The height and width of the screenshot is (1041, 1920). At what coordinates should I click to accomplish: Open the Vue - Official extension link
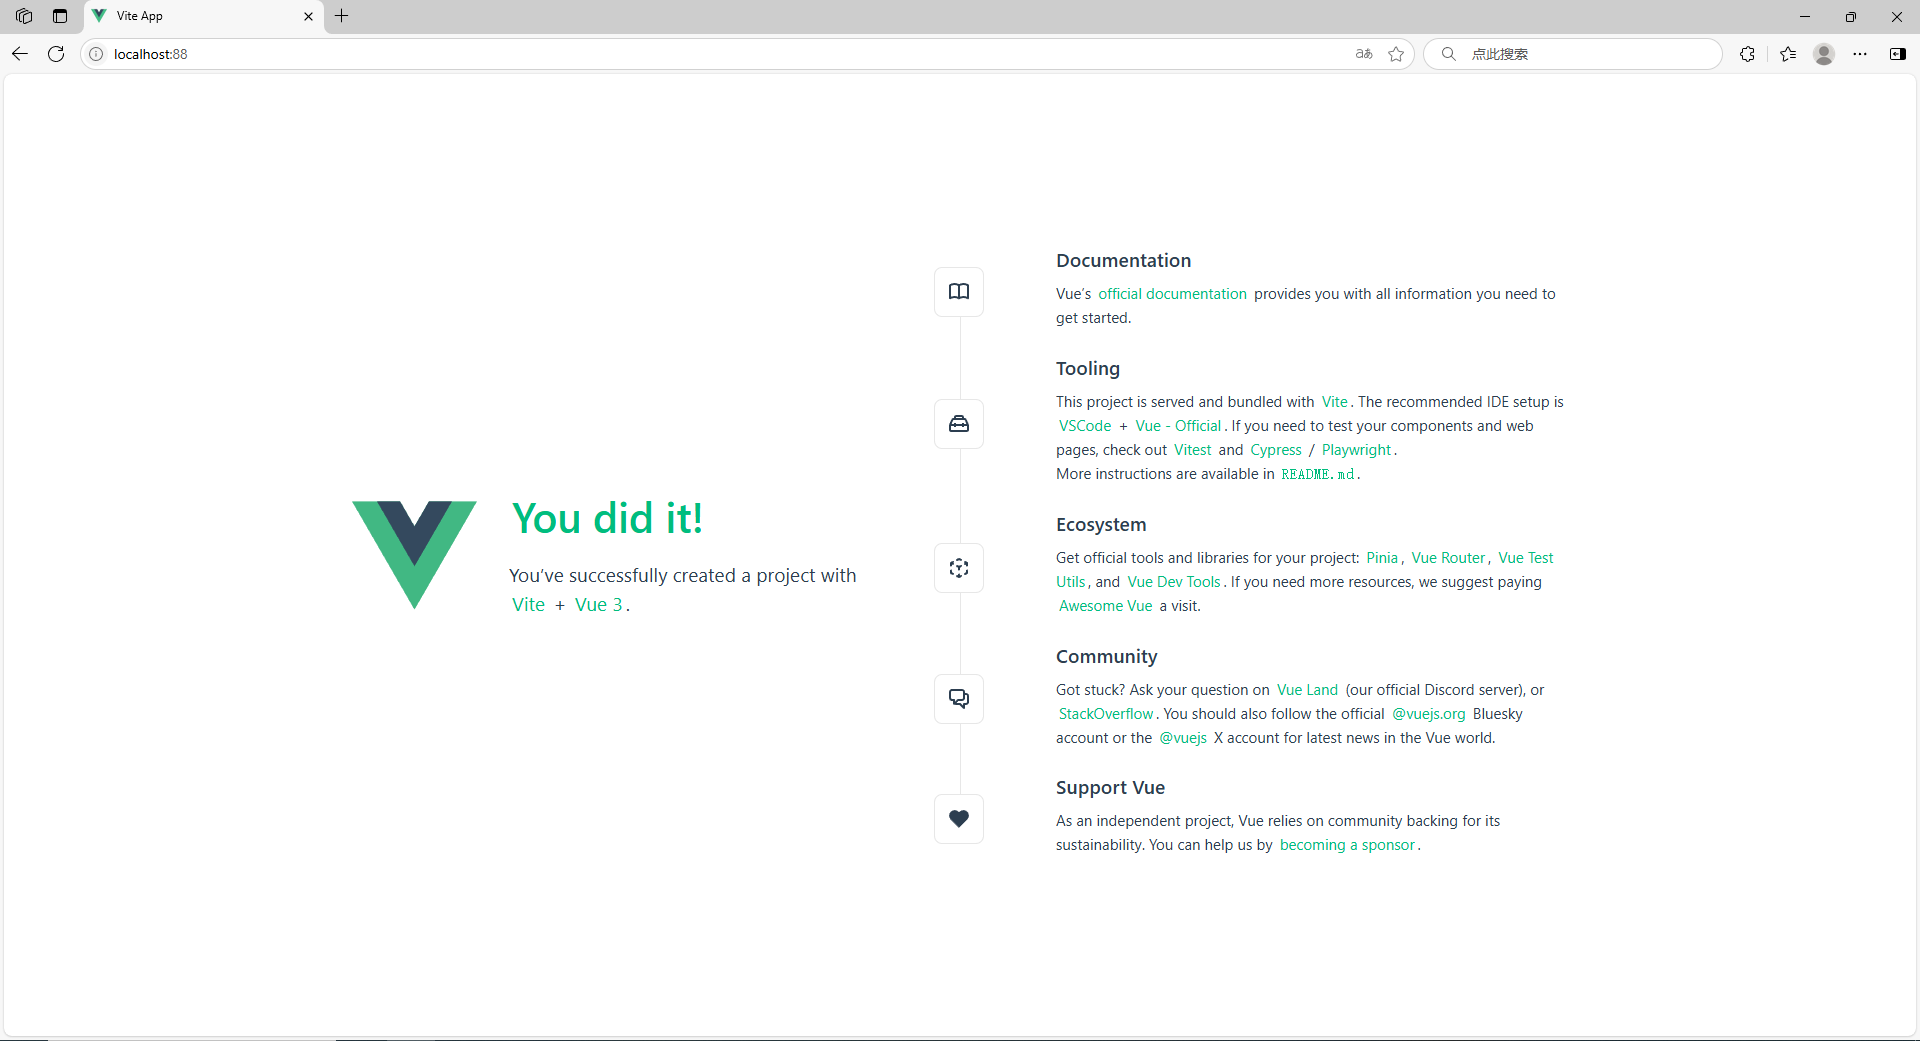click(x=1178, y=426)
